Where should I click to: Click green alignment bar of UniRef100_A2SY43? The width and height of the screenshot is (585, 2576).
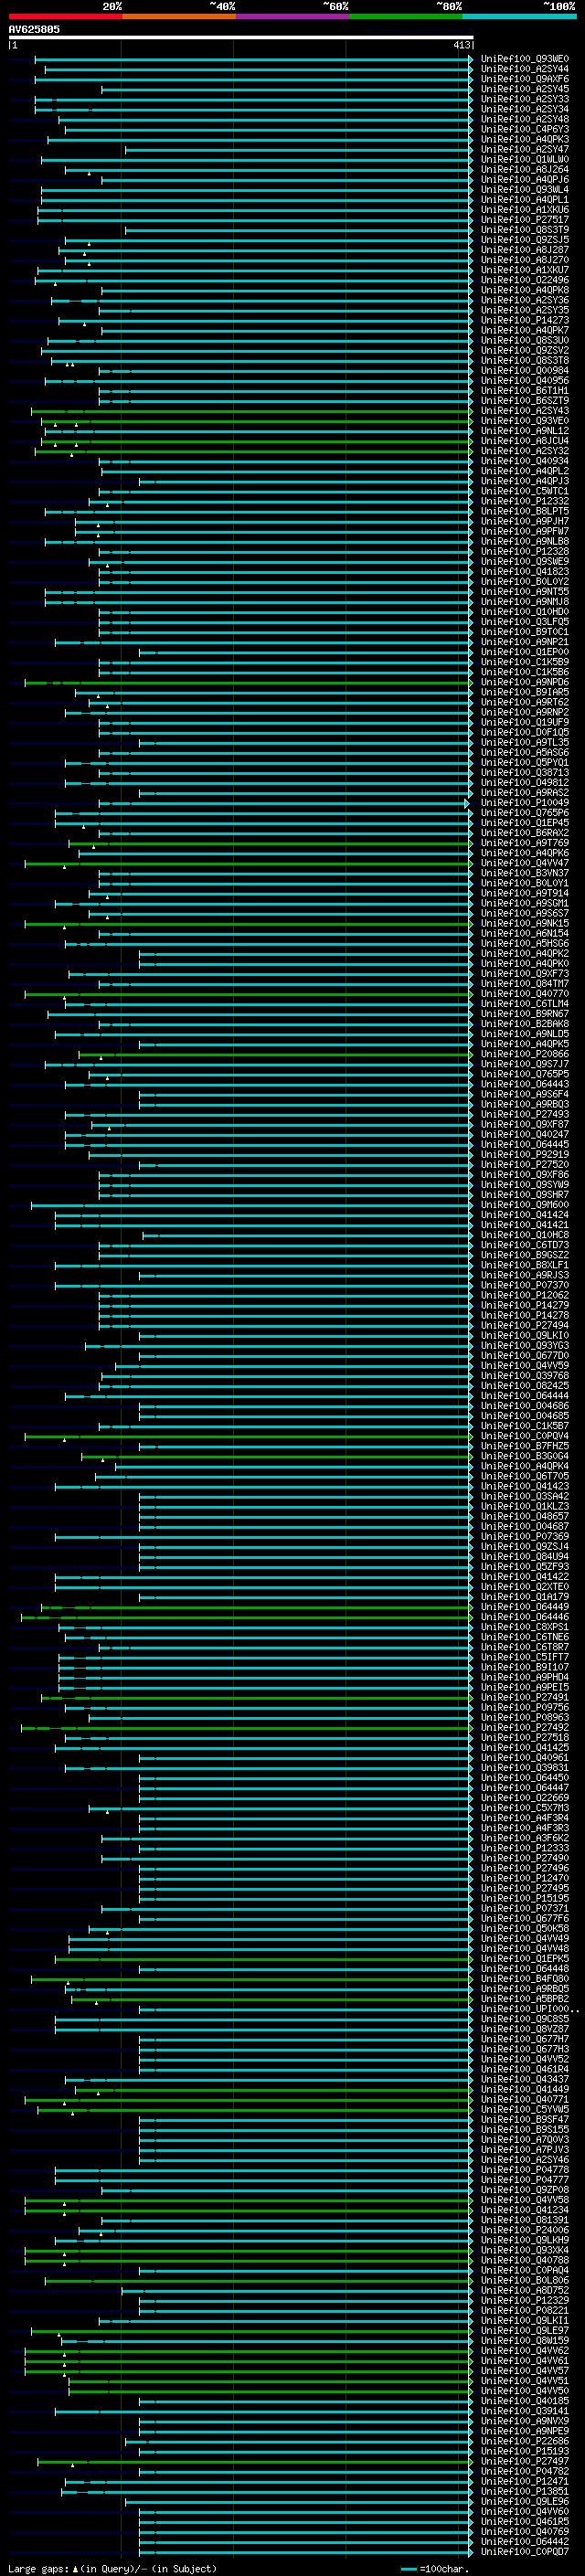[252, 411]
